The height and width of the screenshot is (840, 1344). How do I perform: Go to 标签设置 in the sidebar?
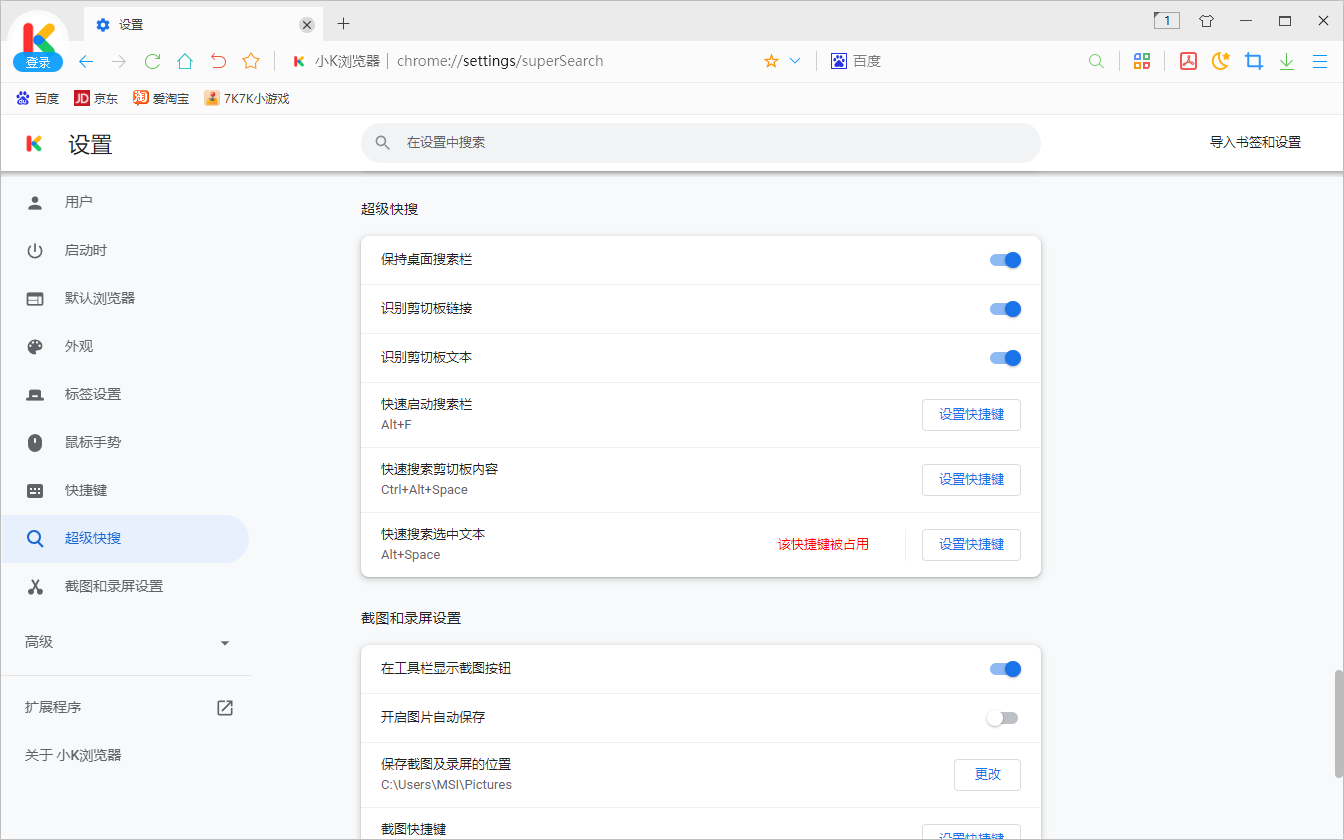coord(125,394)
